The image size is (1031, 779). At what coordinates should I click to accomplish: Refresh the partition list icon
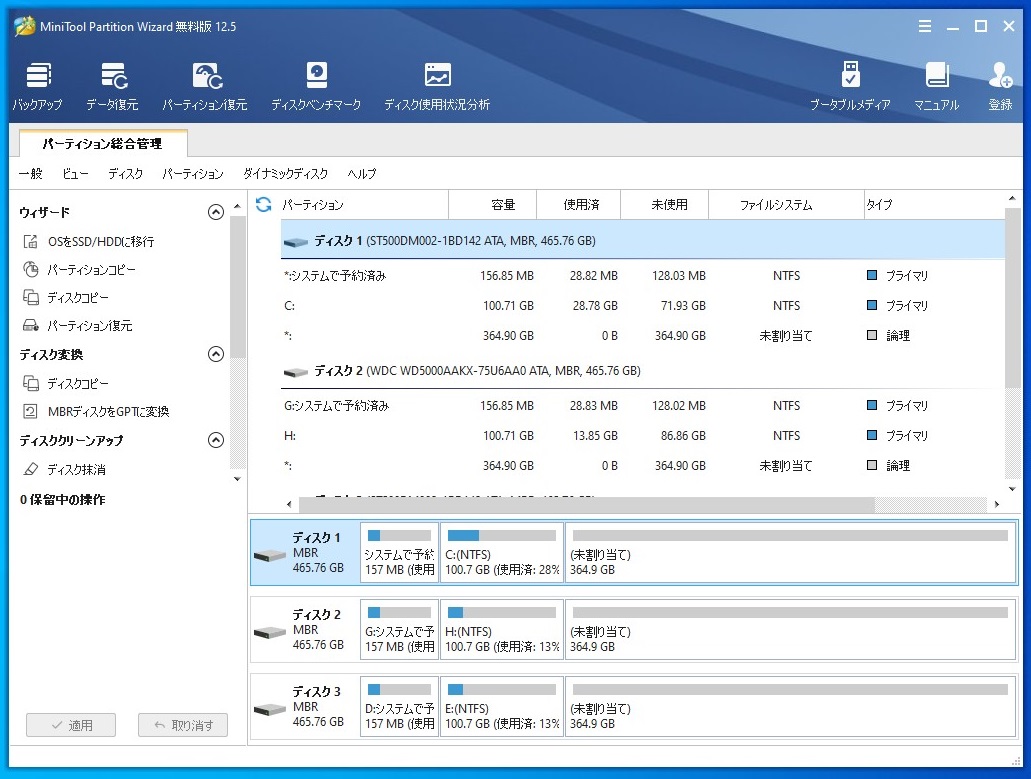(264, 204)
